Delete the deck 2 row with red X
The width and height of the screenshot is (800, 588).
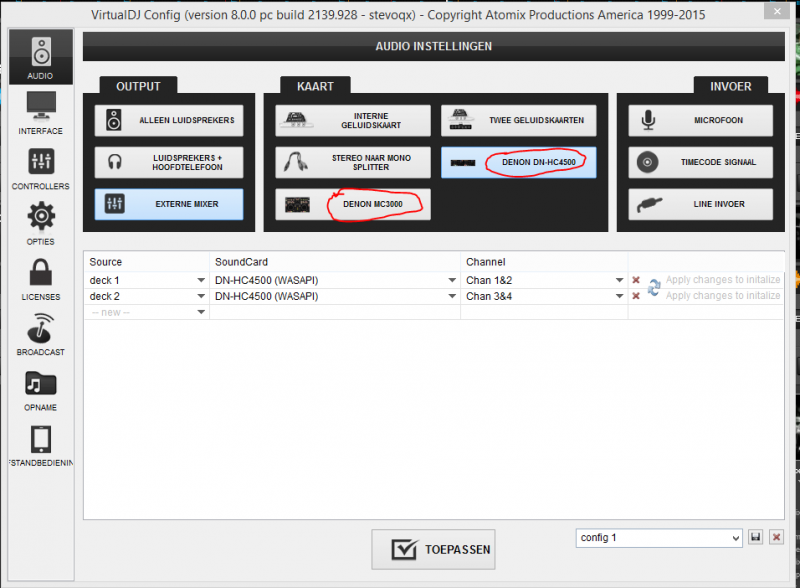(636, 296)
